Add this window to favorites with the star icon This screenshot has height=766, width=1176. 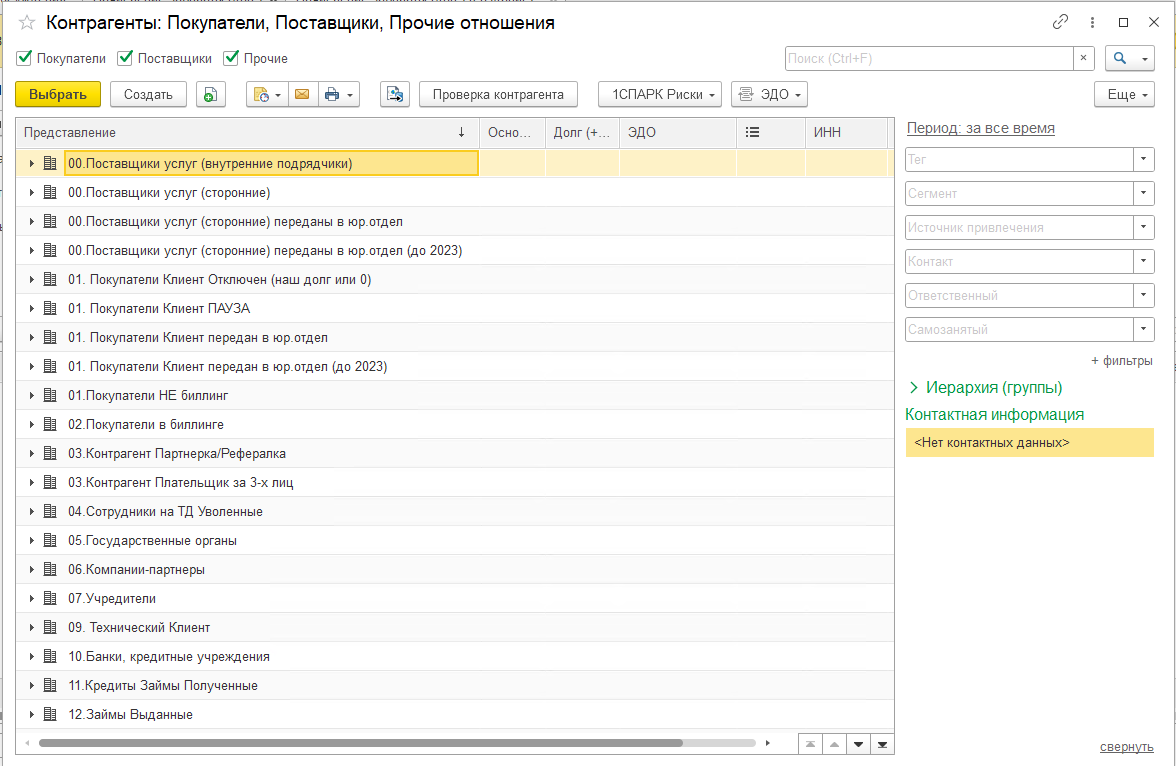pos(27,23)
